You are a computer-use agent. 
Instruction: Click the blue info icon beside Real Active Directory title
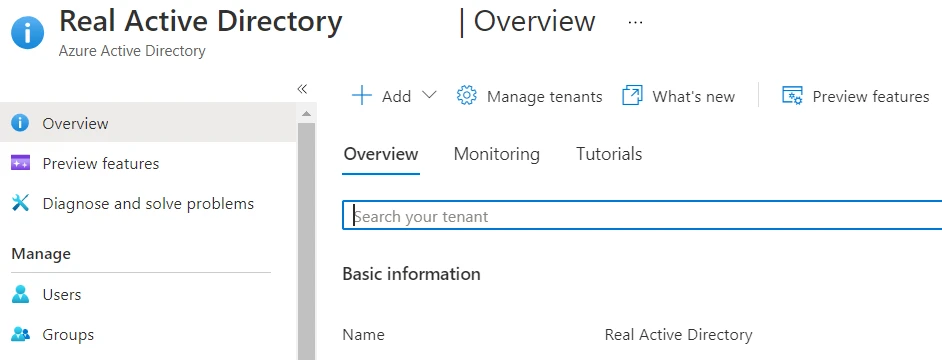[27, 32]
